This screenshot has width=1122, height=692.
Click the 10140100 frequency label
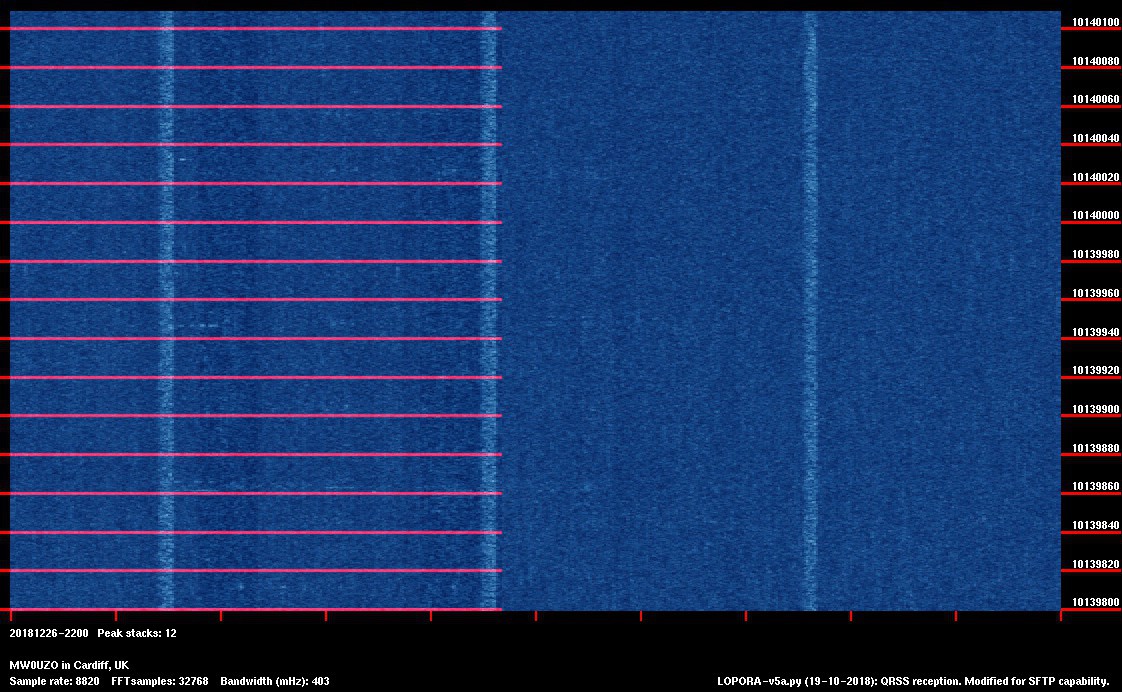point(1095,22)
